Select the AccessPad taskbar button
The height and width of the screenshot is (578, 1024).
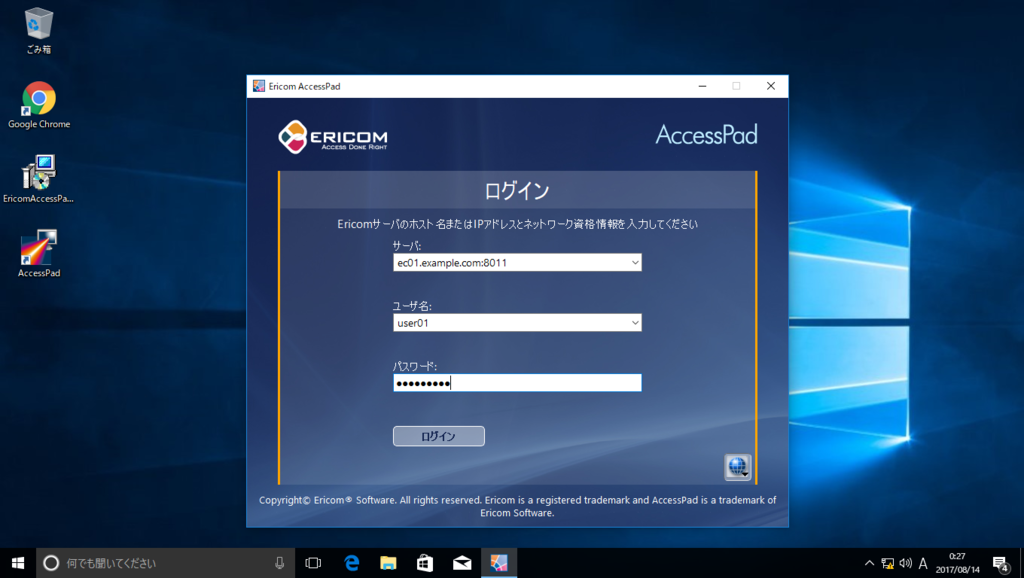point(499,563)
